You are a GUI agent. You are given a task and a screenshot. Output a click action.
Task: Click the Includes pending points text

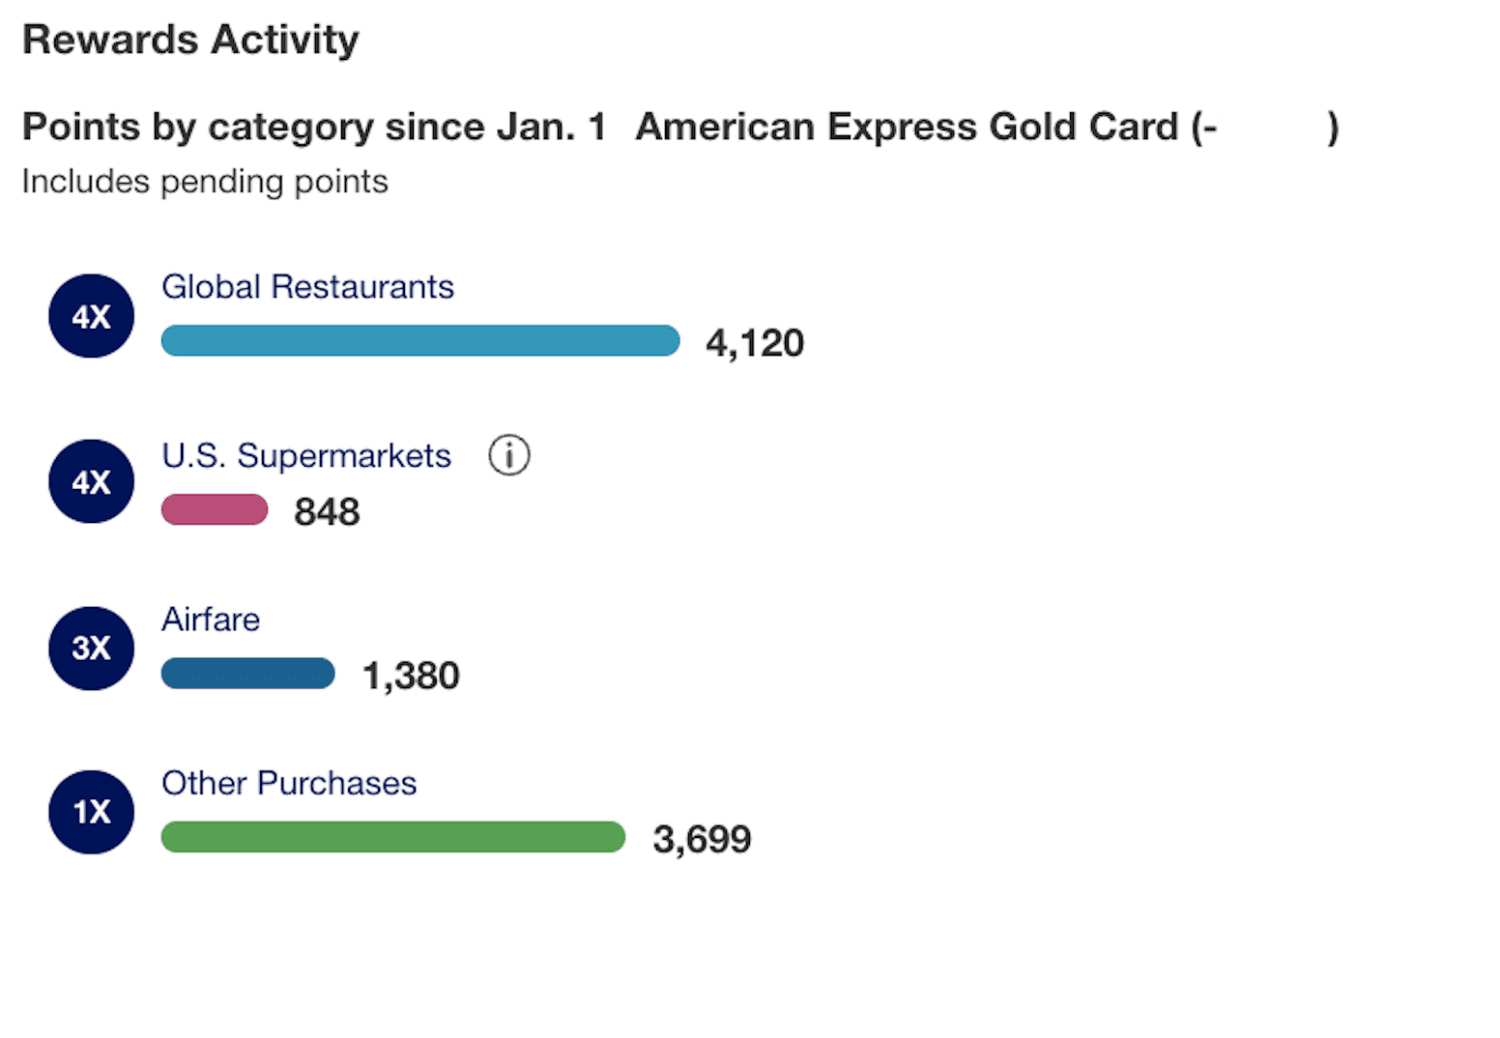[204, 181]
